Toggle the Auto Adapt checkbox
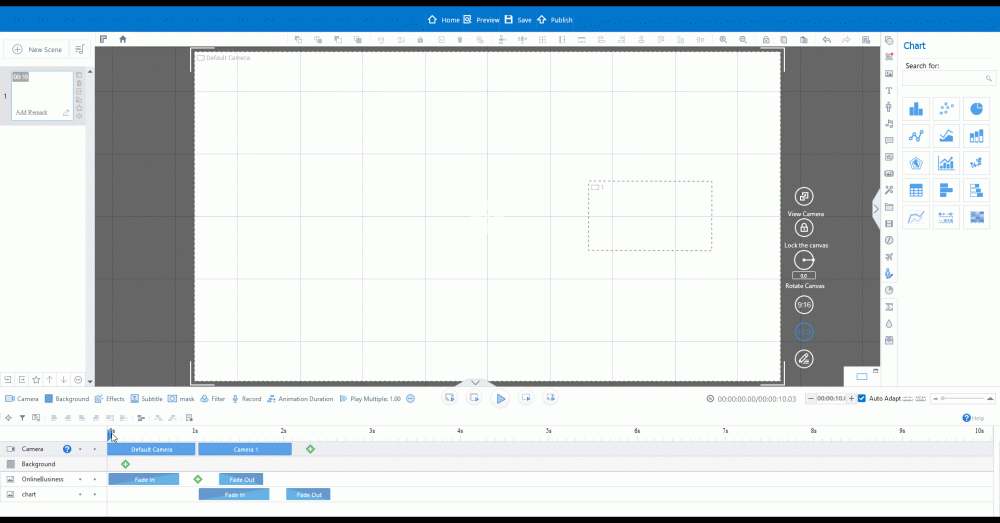 pos(862,399)
